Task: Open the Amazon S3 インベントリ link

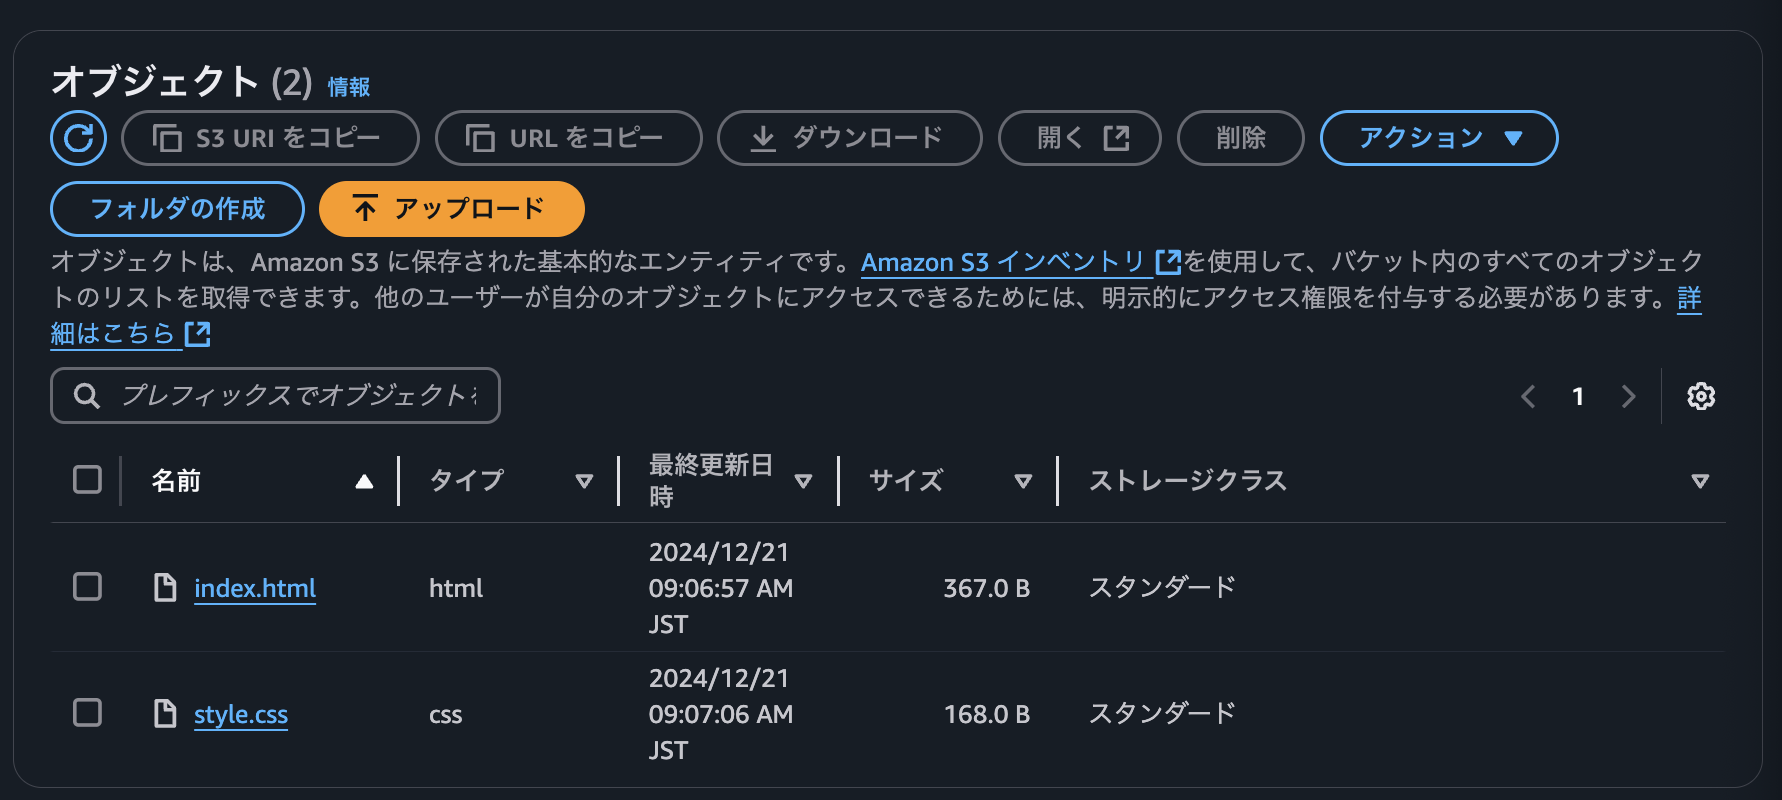Action: 1003,263
